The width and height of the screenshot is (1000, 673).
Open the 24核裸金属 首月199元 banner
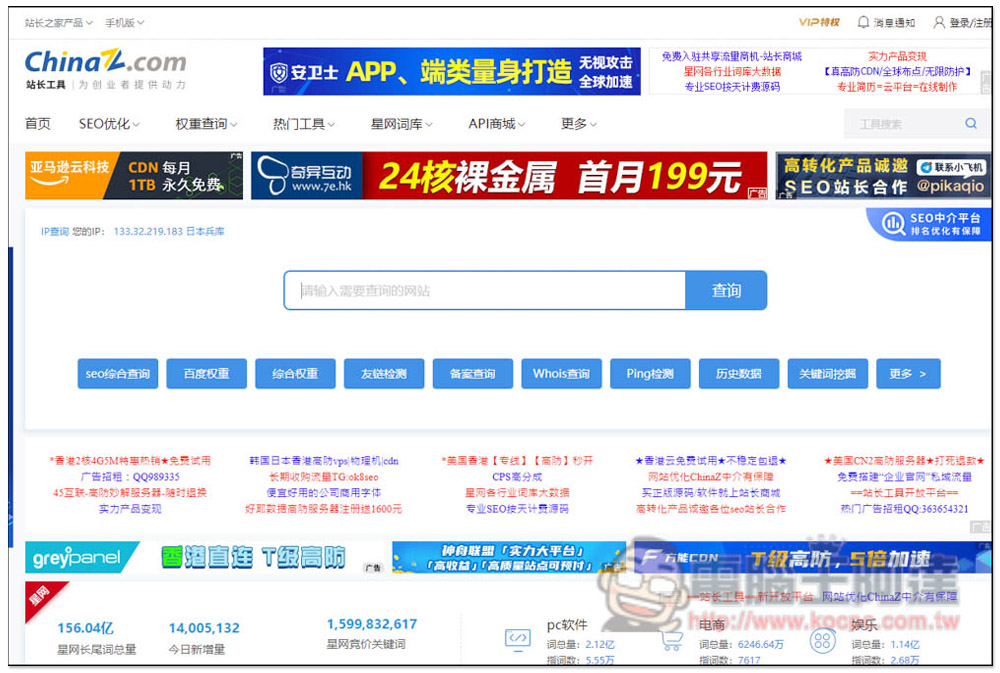click(x=509, y=175)
